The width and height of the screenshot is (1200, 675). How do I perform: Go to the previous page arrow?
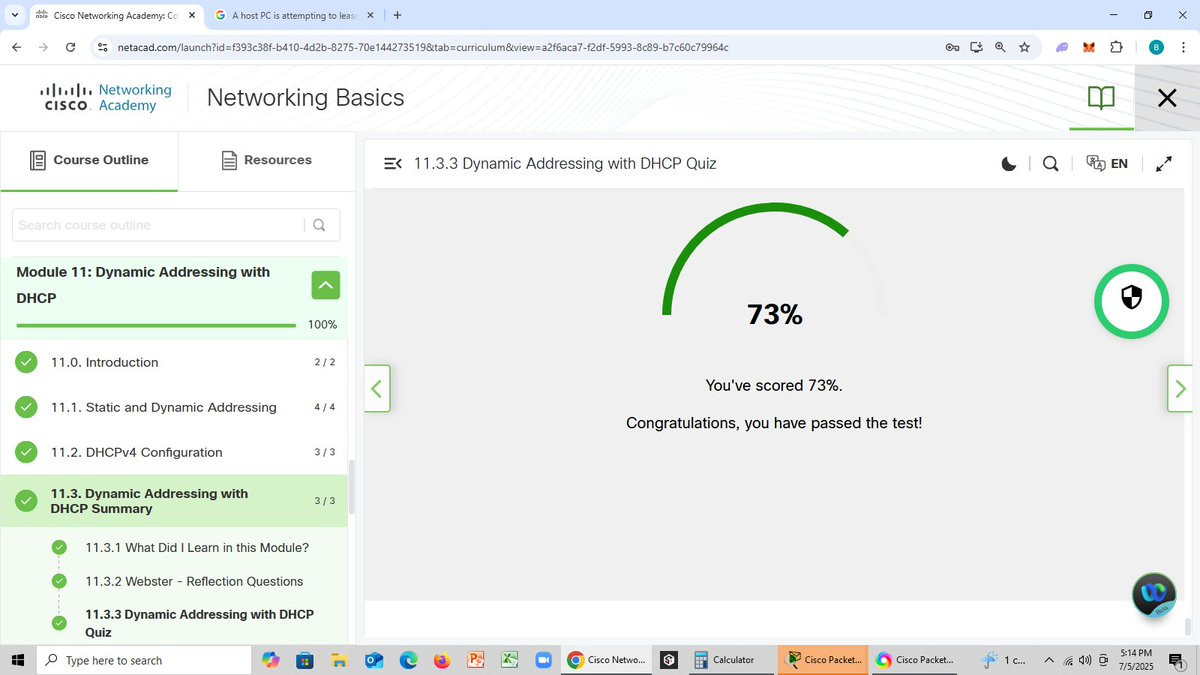(377, 388)
